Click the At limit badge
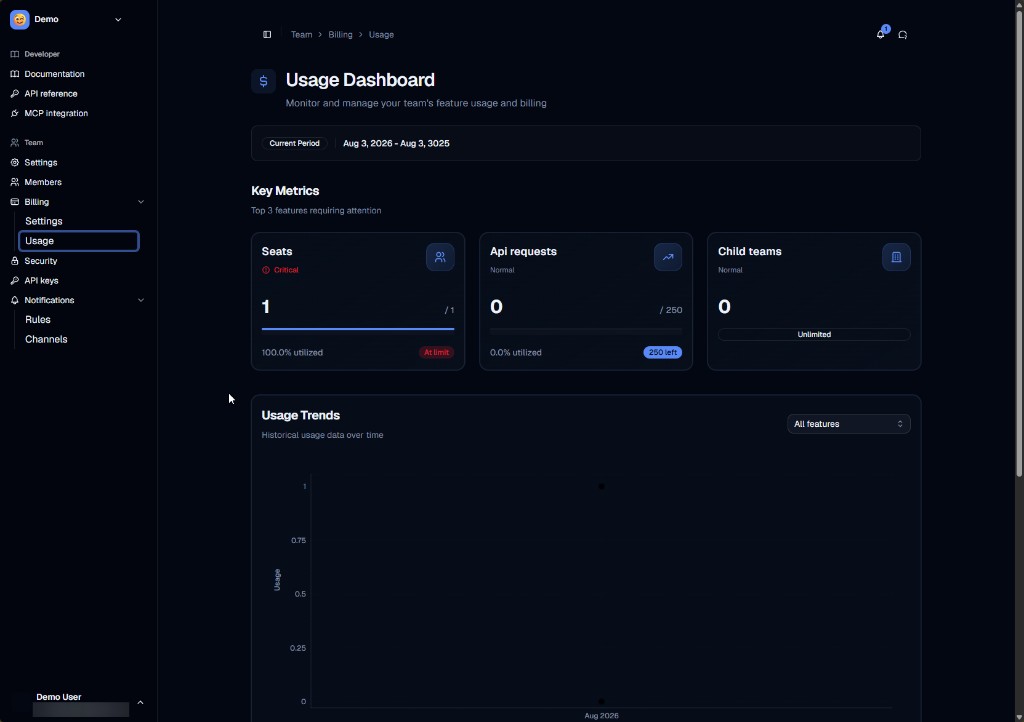 [436, 353]
